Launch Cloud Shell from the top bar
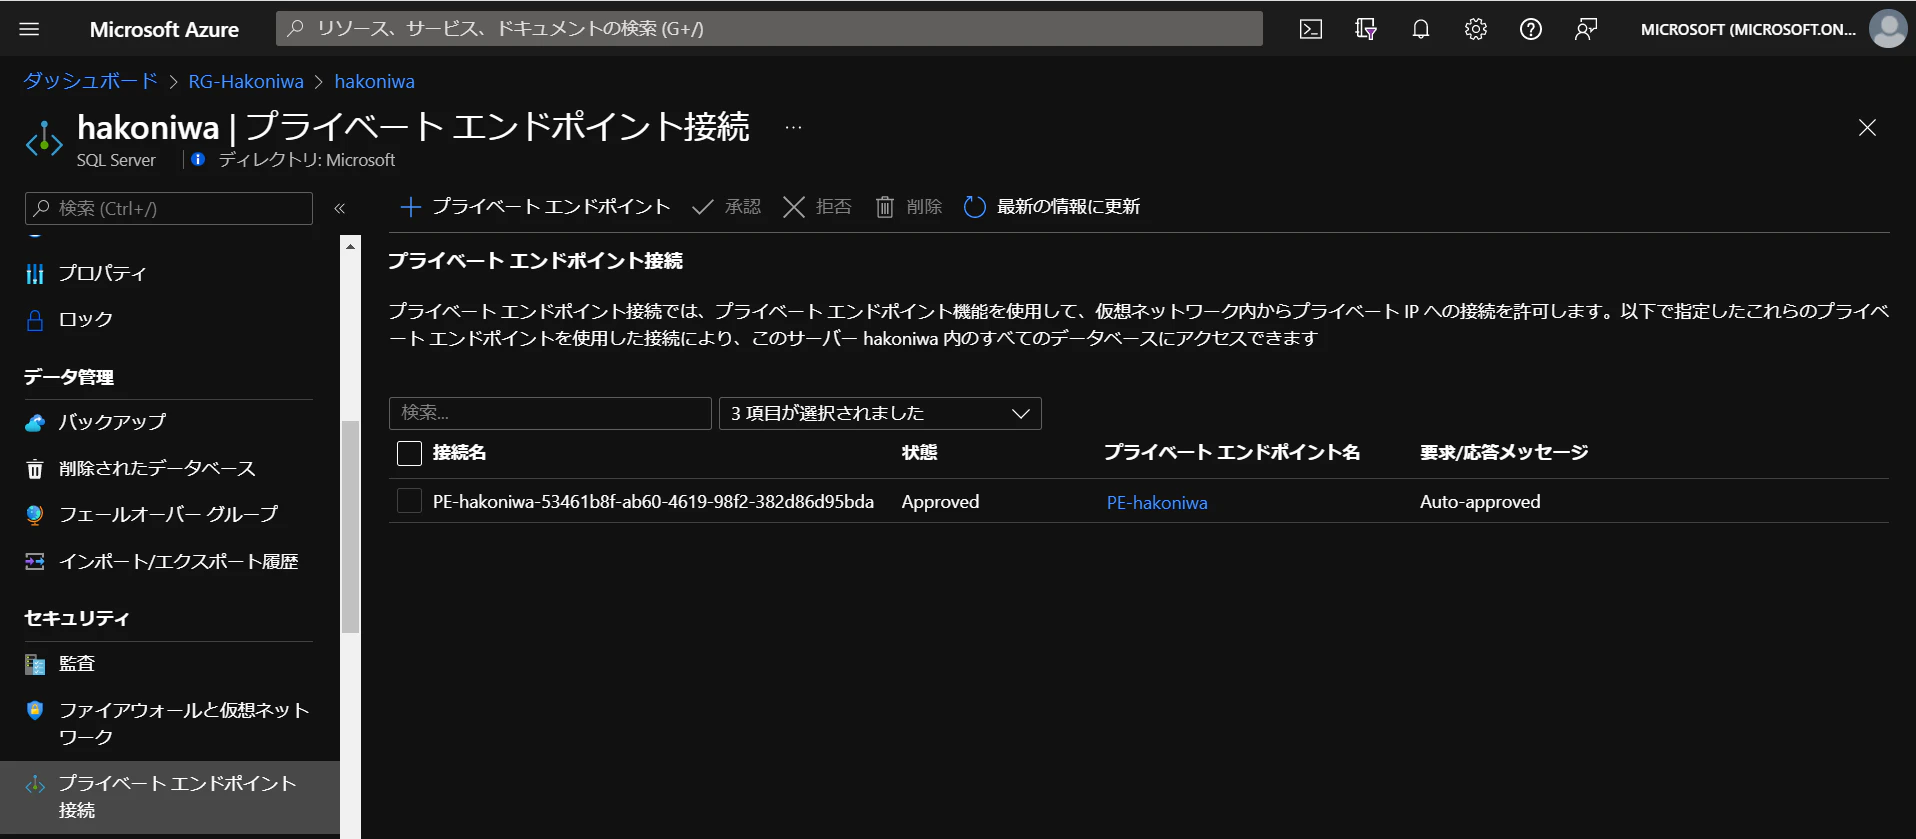Viewport: 1916px width, 839px height. (1310, 29)
